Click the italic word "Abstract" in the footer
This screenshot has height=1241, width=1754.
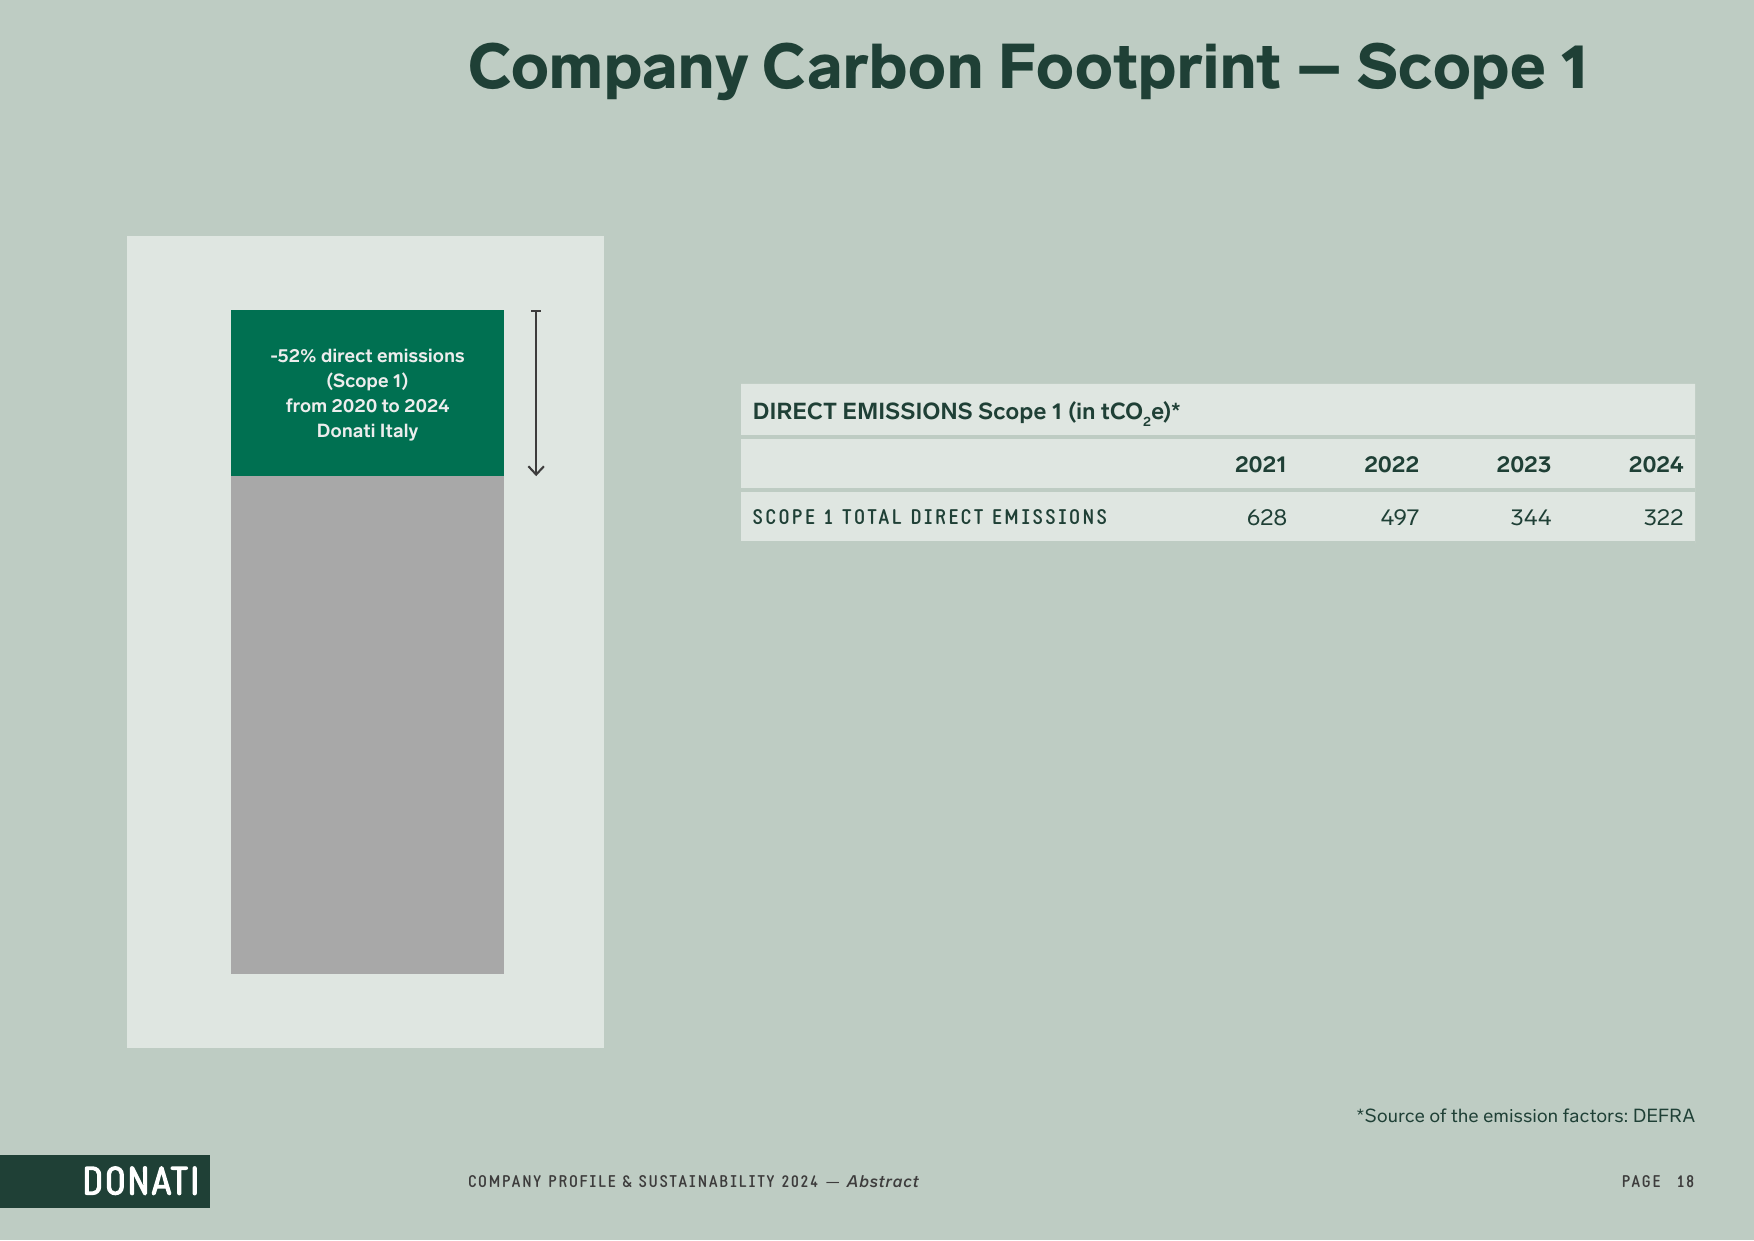(882, 1181)
